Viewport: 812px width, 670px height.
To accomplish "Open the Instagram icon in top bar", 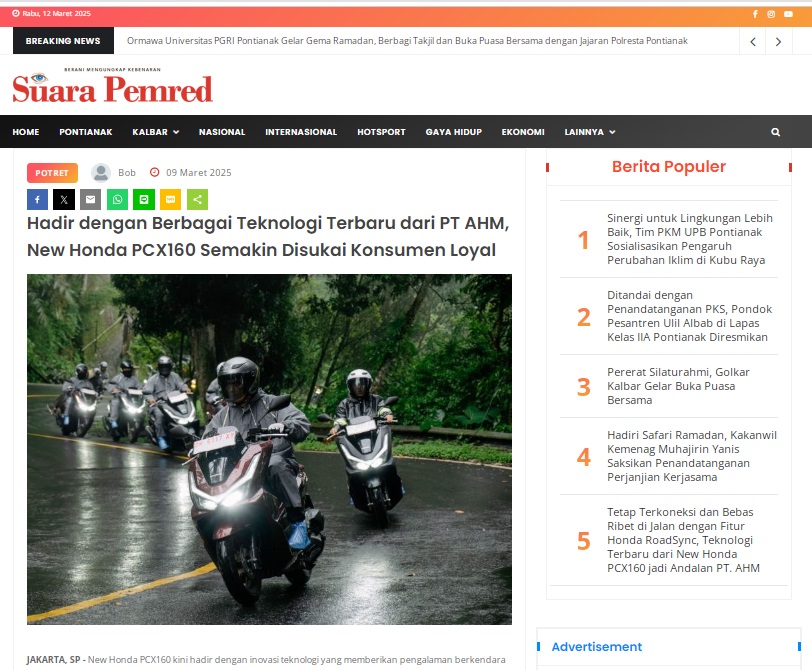I will (771, 14).
